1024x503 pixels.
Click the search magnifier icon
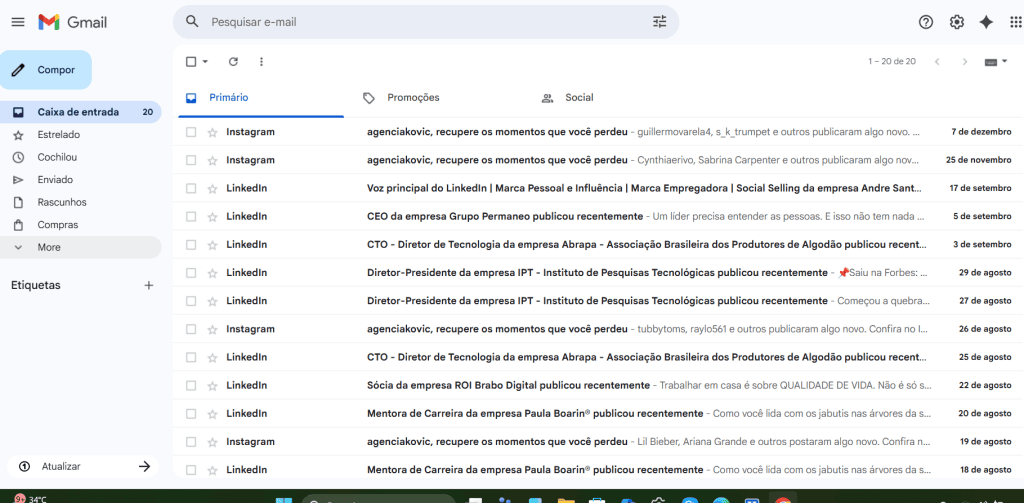tap(192, 22)
